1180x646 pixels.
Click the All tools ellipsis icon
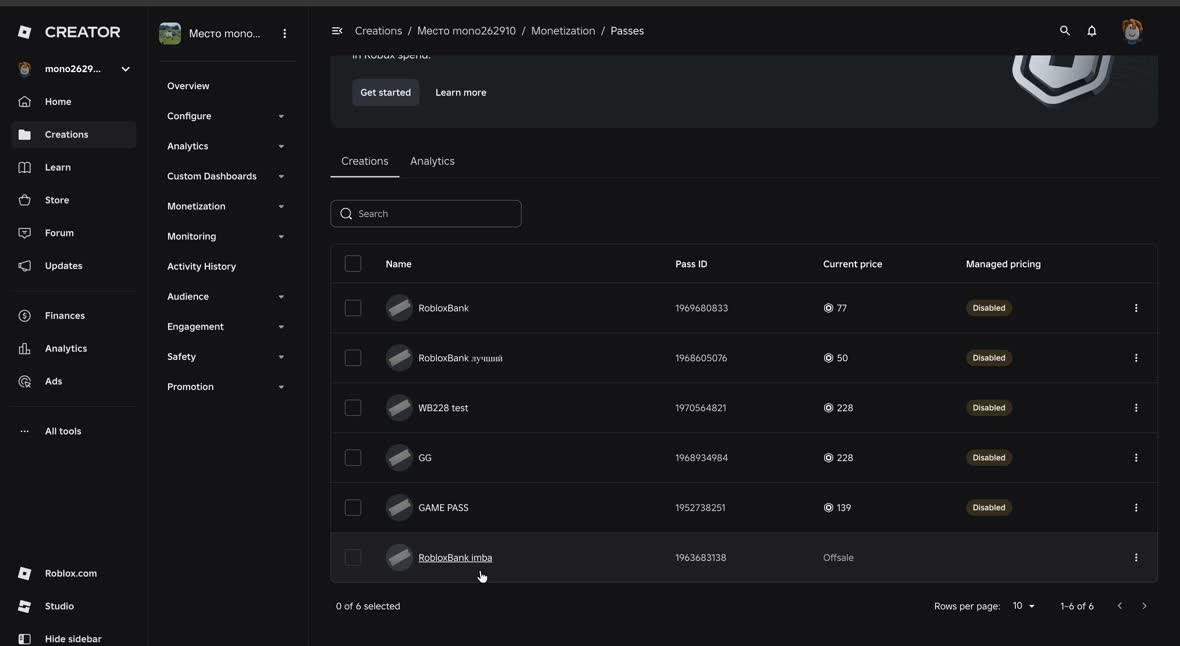click(x=24, y=431)
